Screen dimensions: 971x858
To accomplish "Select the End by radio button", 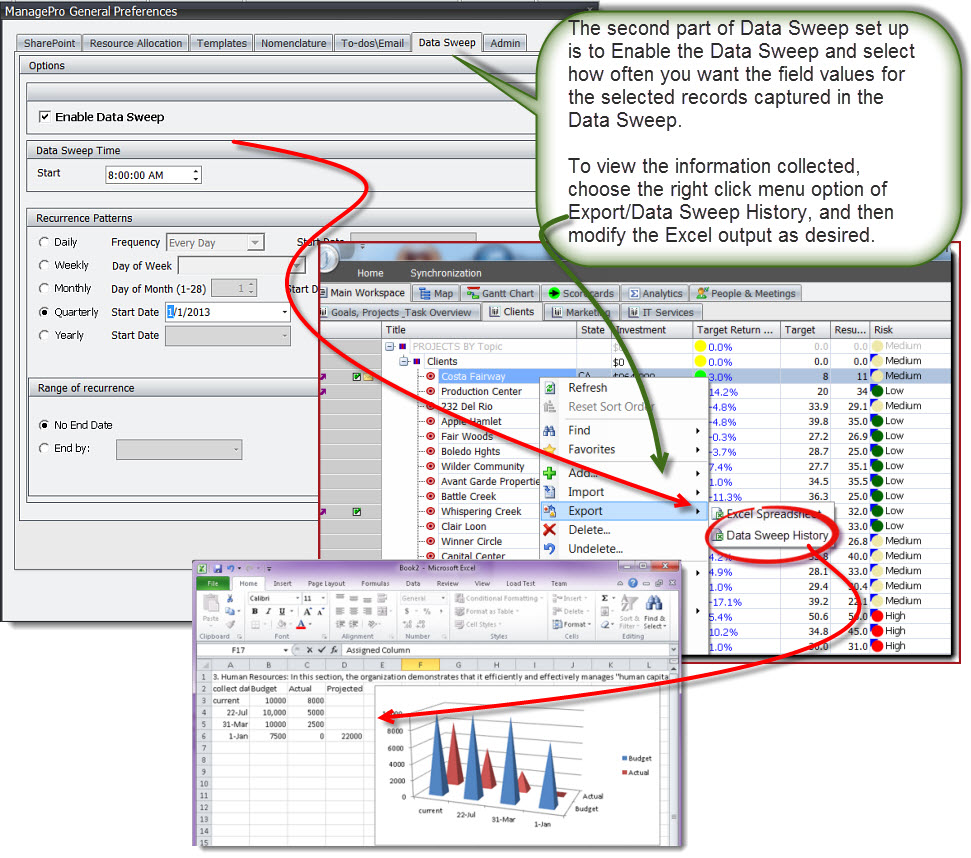I will (x=43, y=448).
